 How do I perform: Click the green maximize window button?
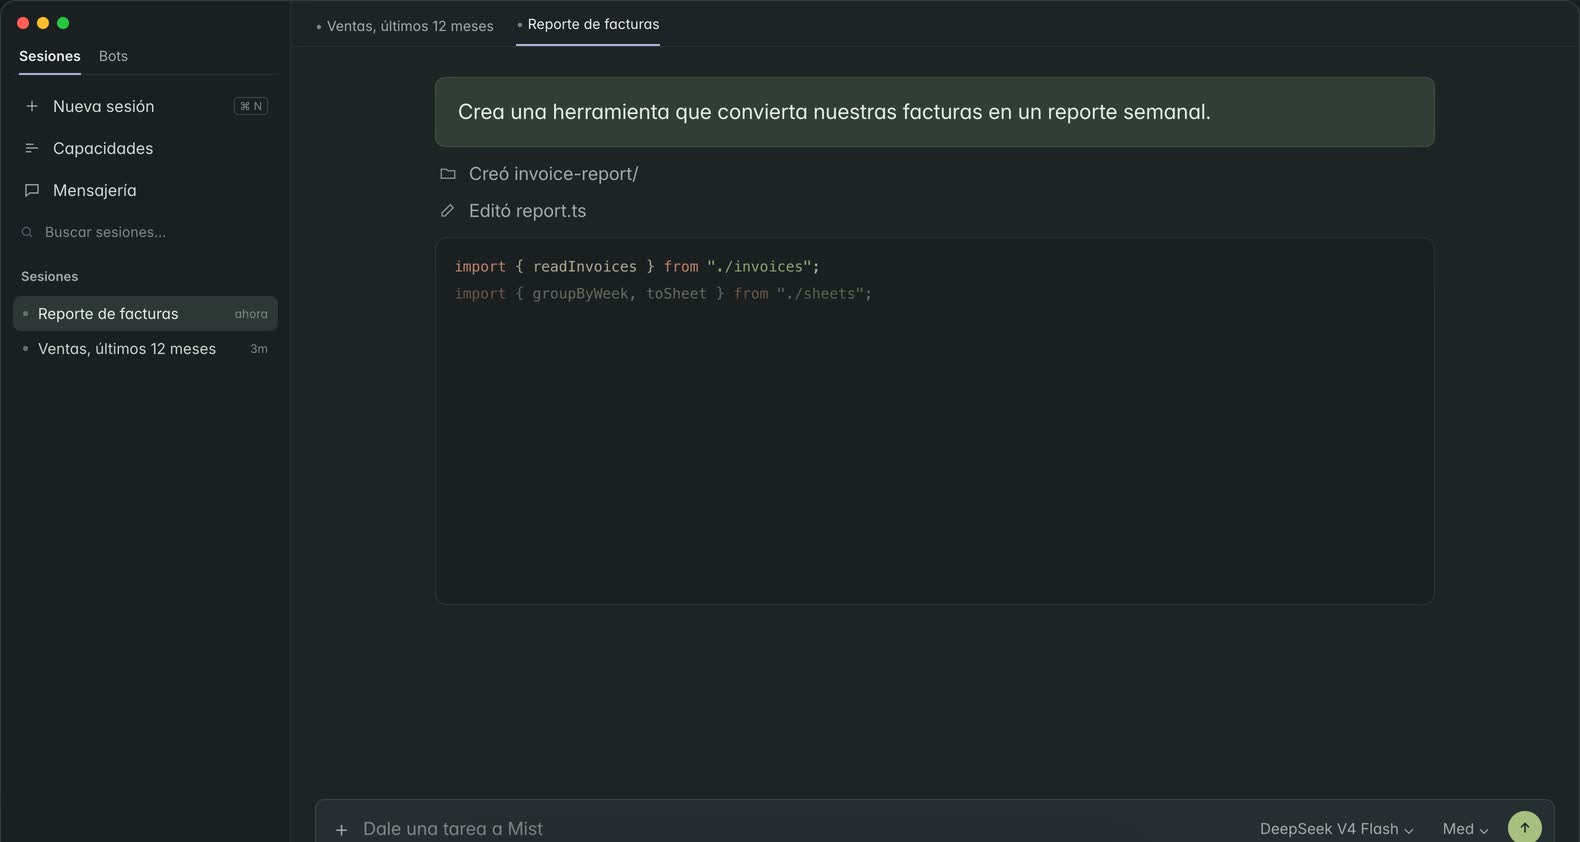63,23
